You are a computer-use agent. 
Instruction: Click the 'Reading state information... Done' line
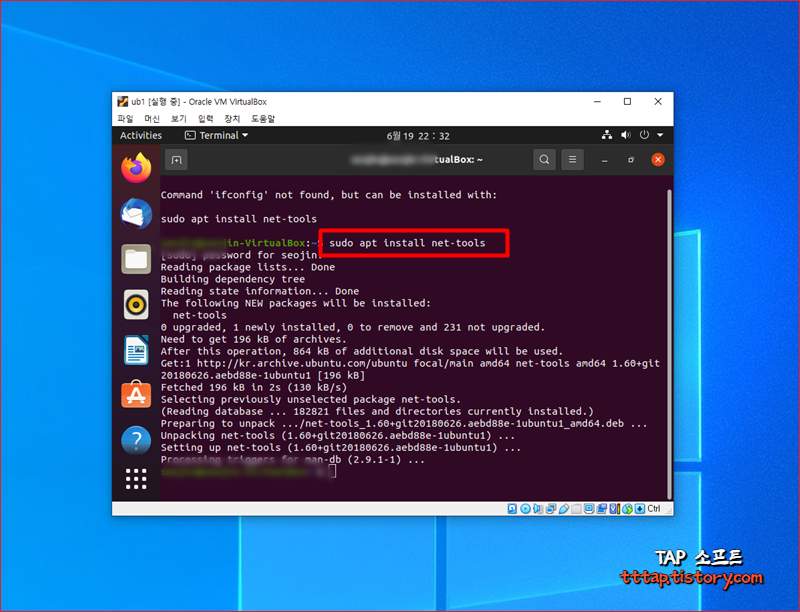(260, 291)
